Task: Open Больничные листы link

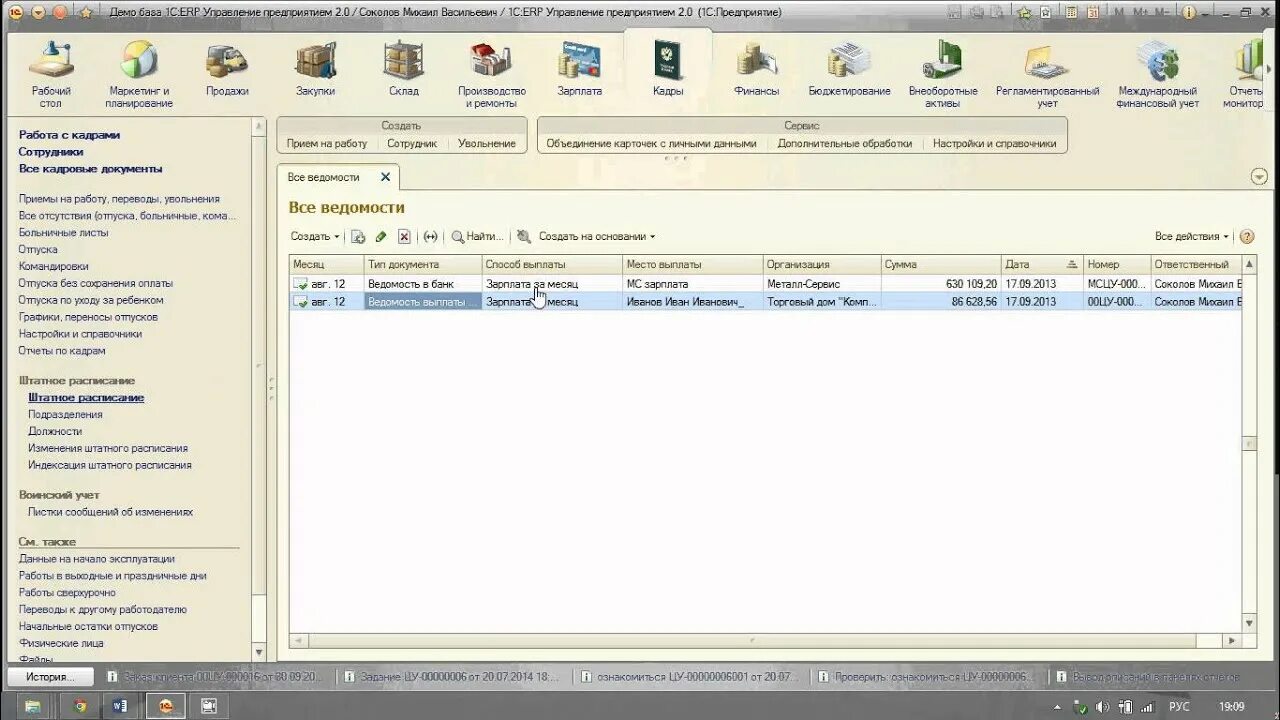Action: 63,232
